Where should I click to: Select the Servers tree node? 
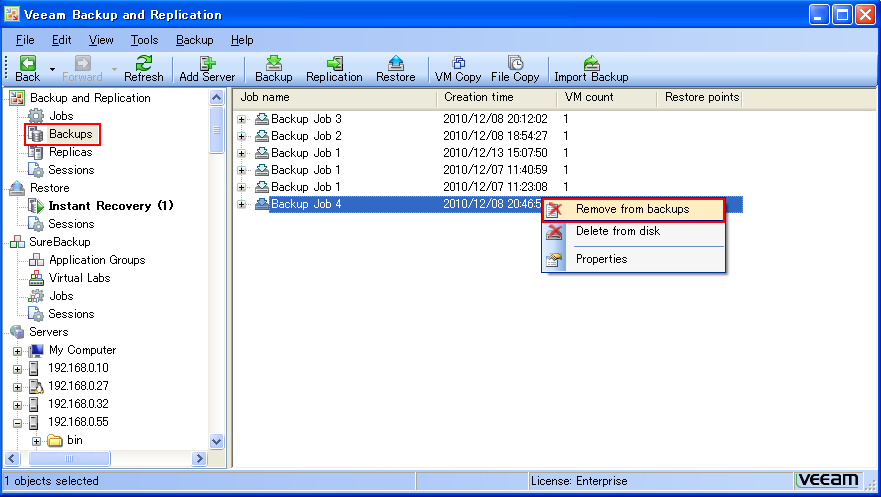point(48,331)
